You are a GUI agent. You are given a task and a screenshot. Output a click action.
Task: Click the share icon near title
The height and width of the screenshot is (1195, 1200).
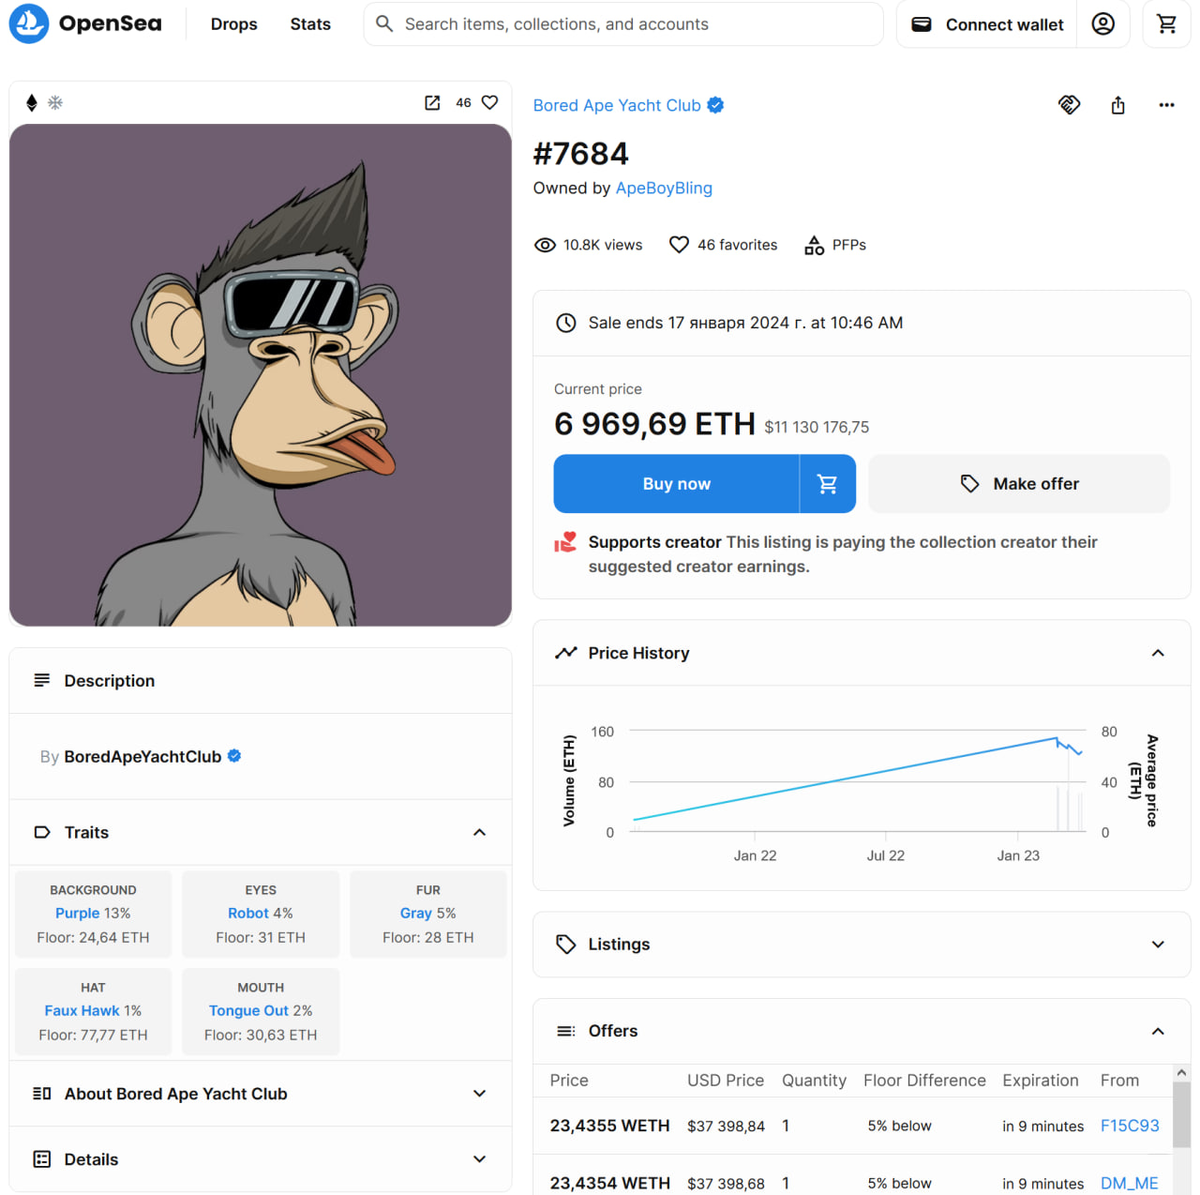(x=1118, y=105)
